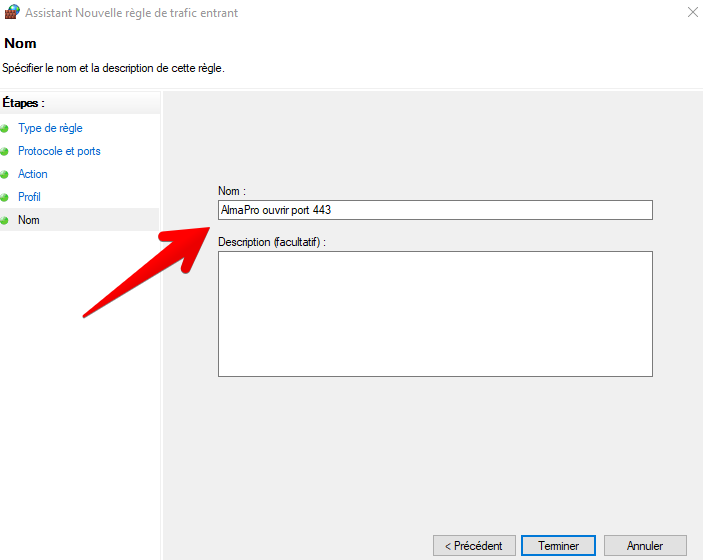Select the Nom step in the sidebar
This screenshot has width=703, height=560.
point(29,220)
